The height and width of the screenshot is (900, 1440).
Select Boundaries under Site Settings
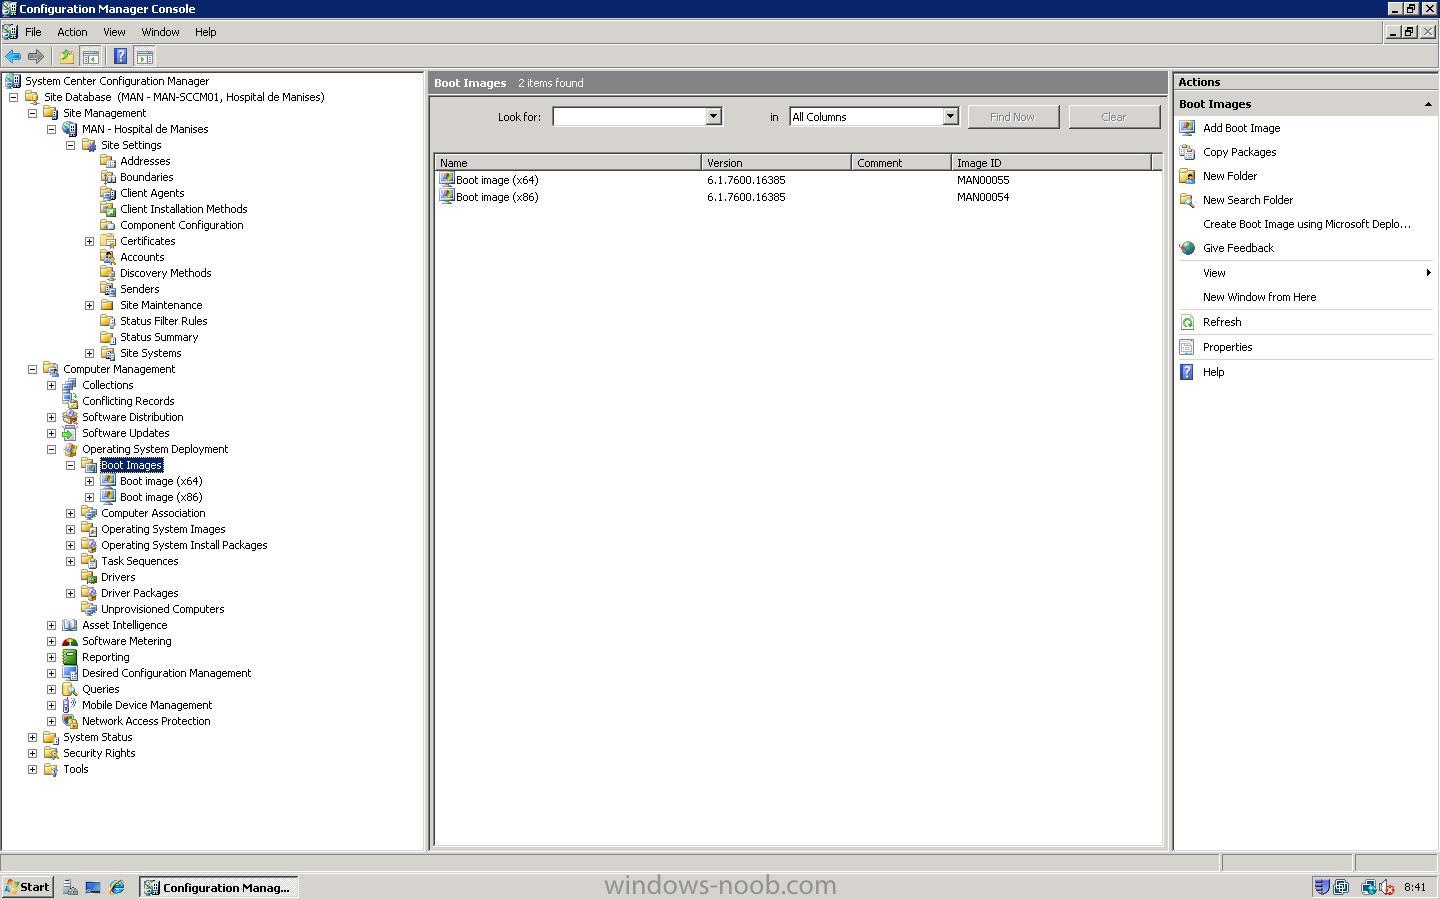146,177
